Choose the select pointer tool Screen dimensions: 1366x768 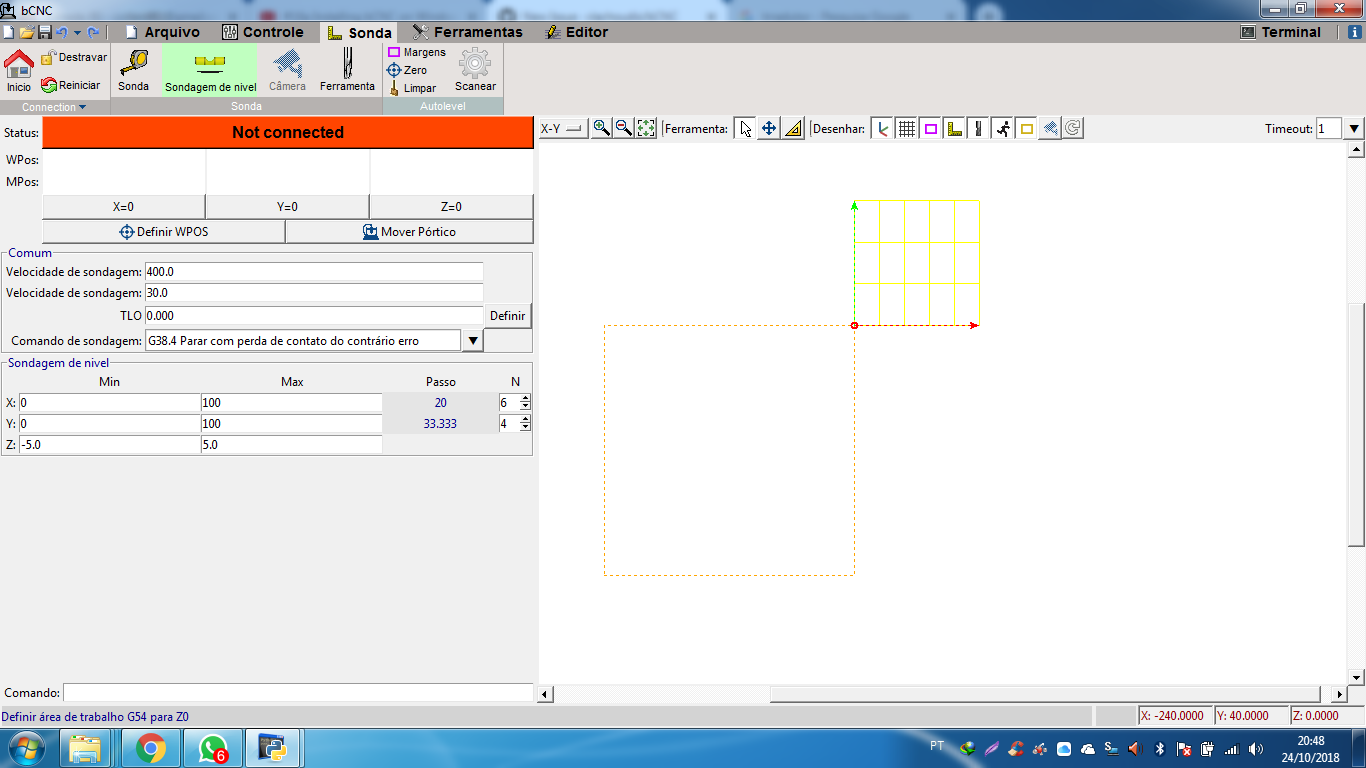(x=745, y=128)
